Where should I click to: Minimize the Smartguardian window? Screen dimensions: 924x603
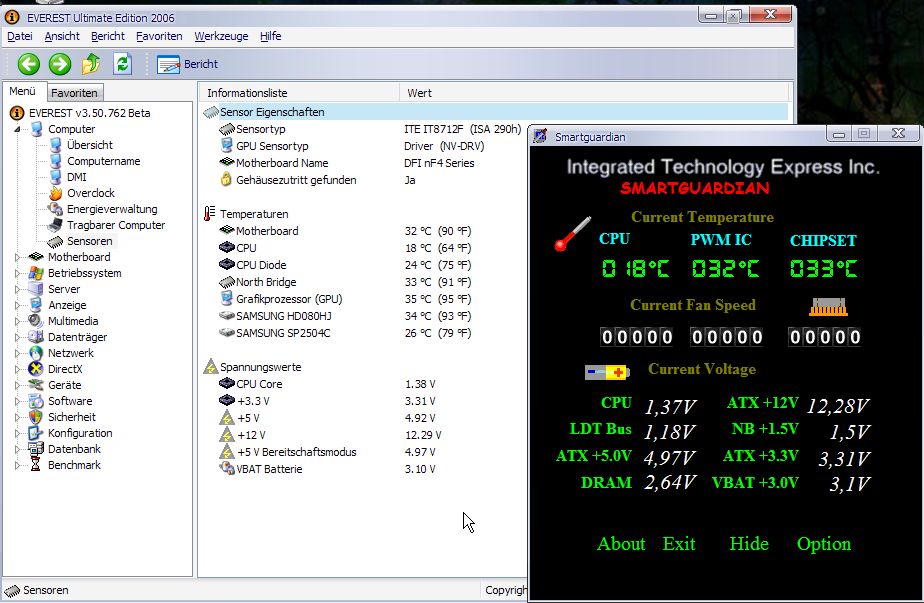(839, 134)
